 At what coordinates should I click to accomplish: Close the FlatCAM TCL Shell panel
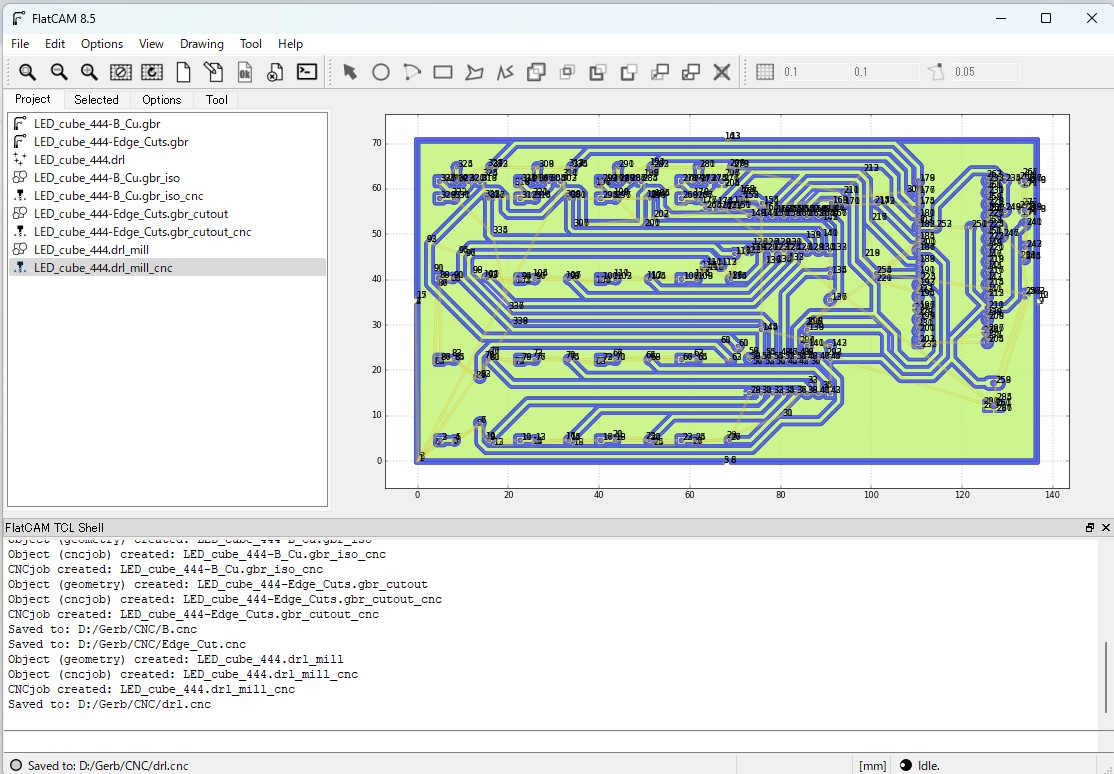[x=1105, y=527]
